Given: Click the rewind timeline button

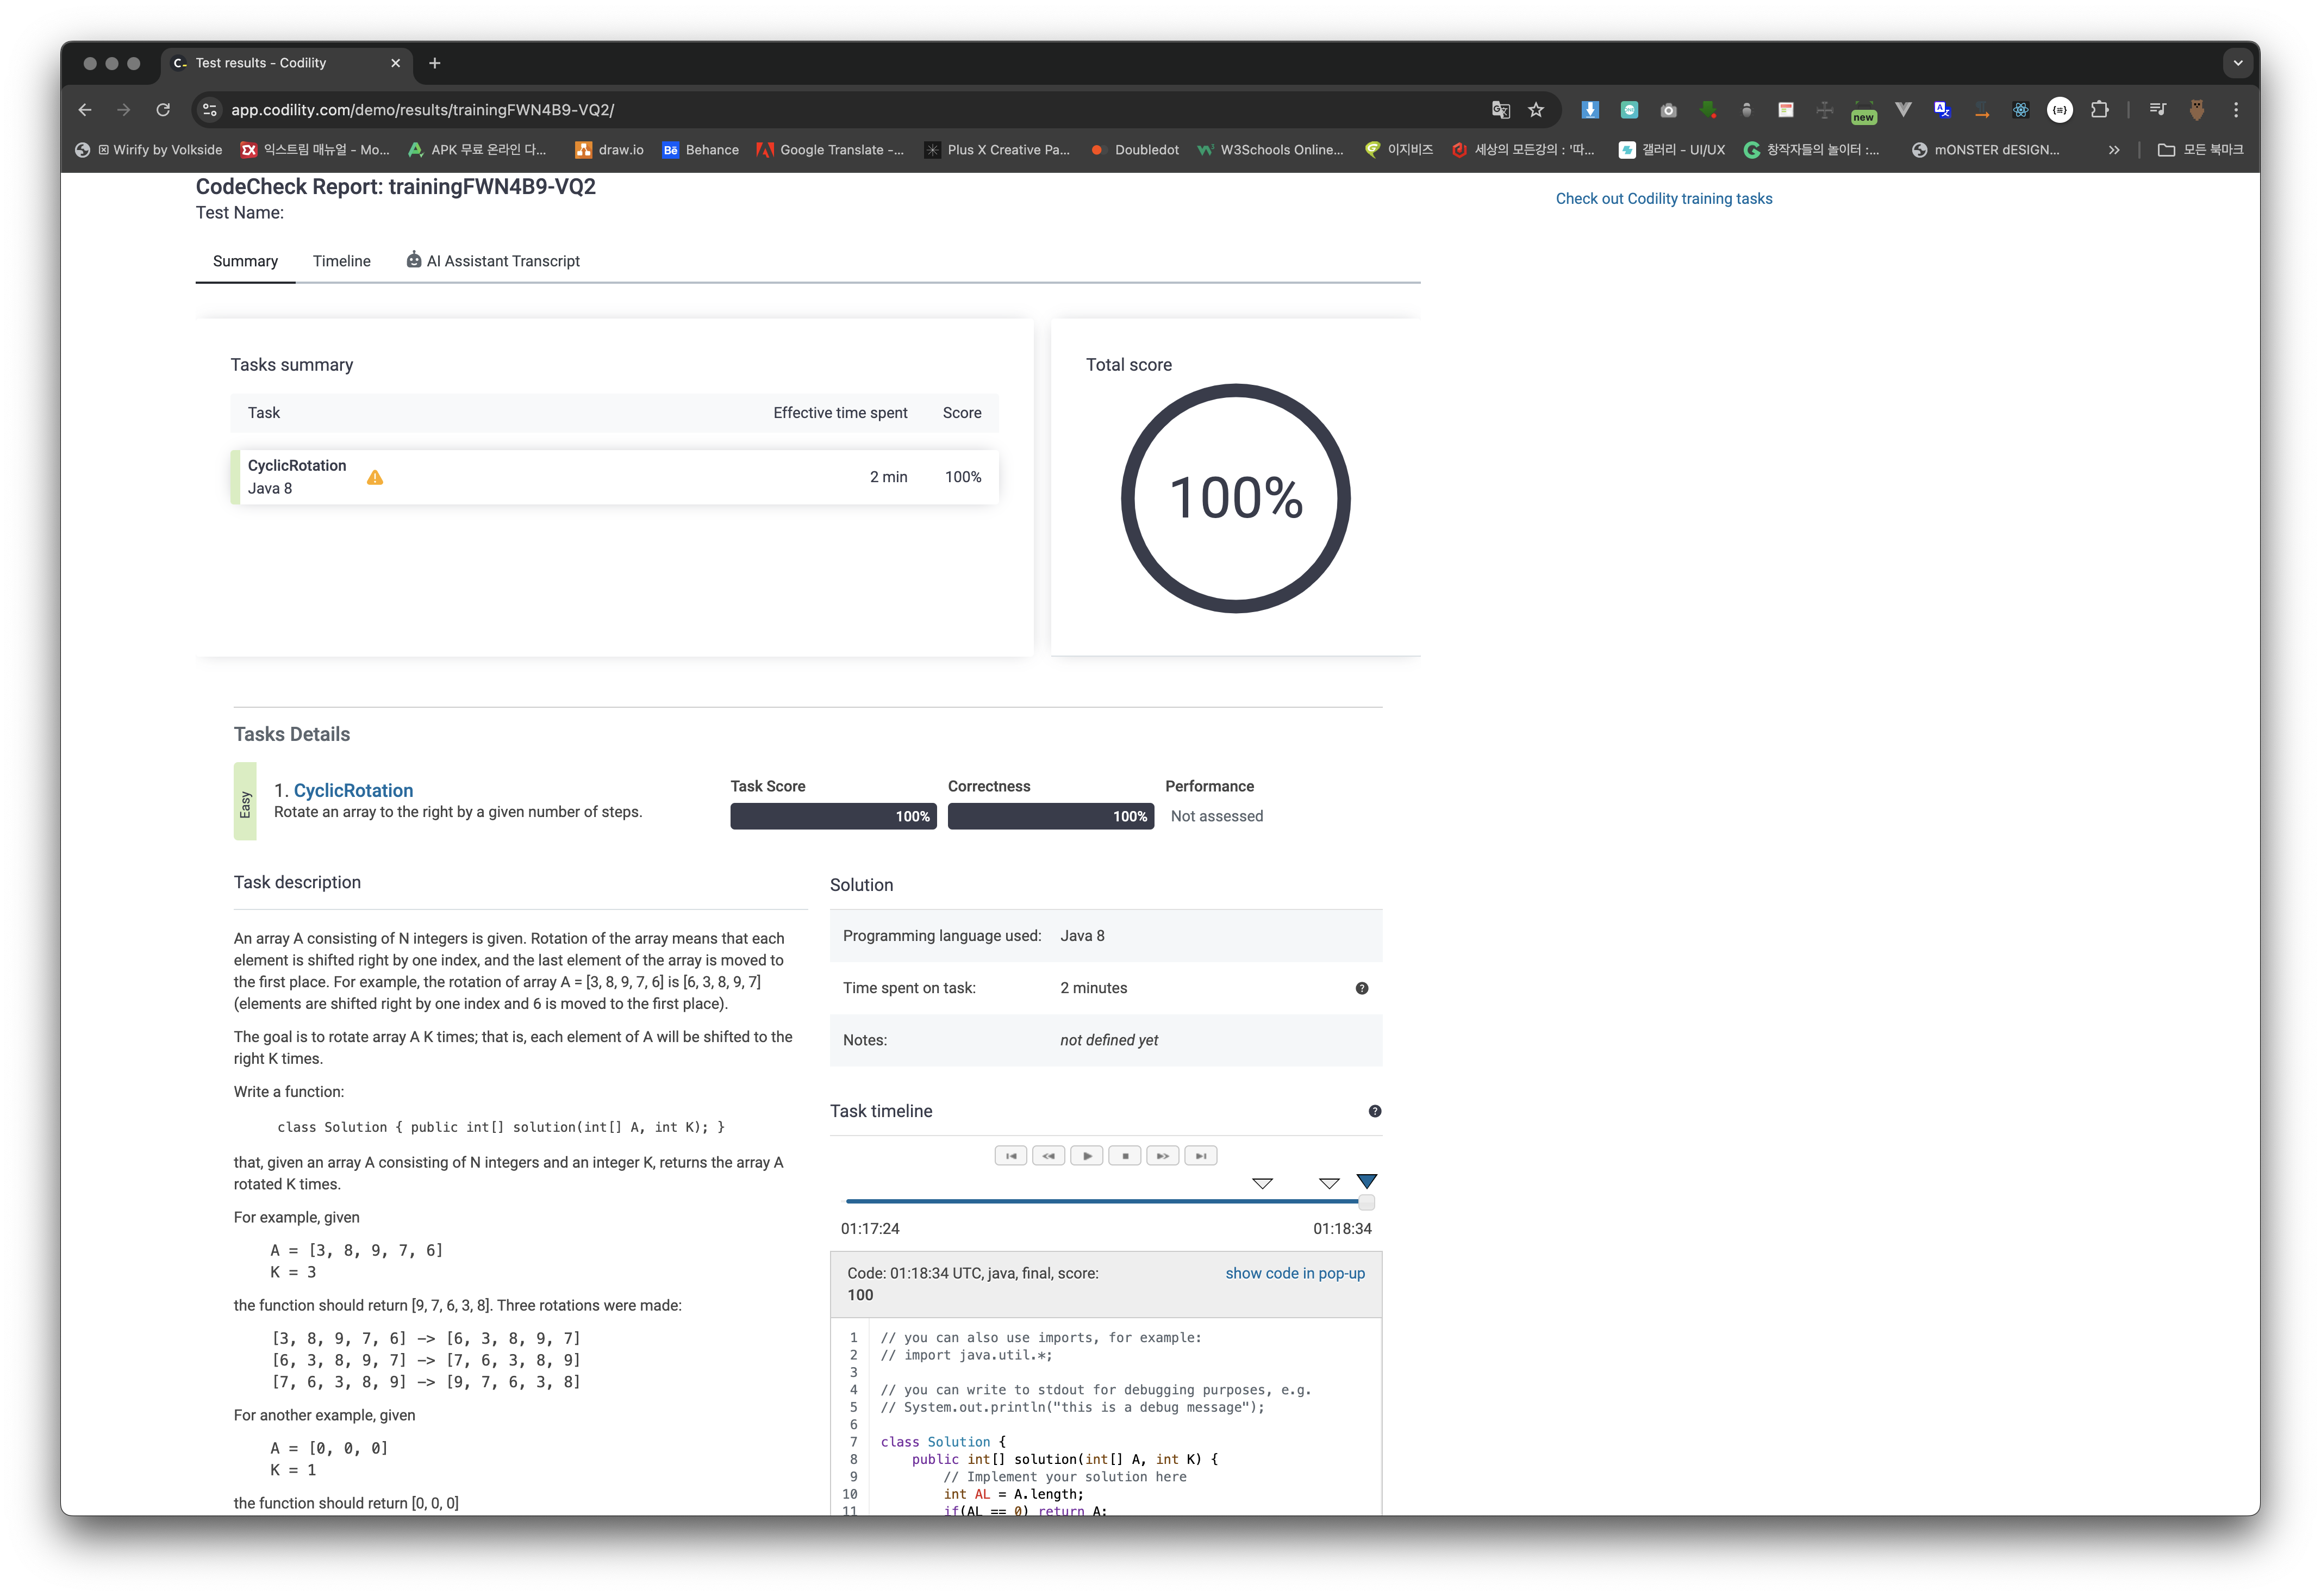Looking at the screenshot, I should point(1048,1156).
